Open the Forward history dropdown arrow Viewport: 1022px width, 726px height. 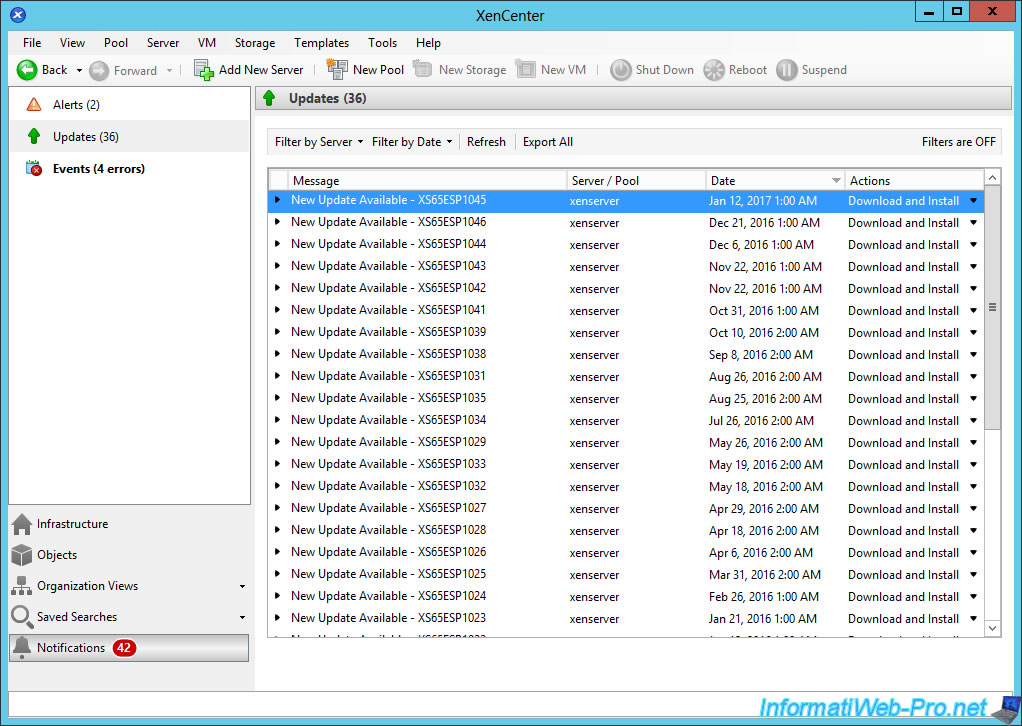click(x=169, y=70)
